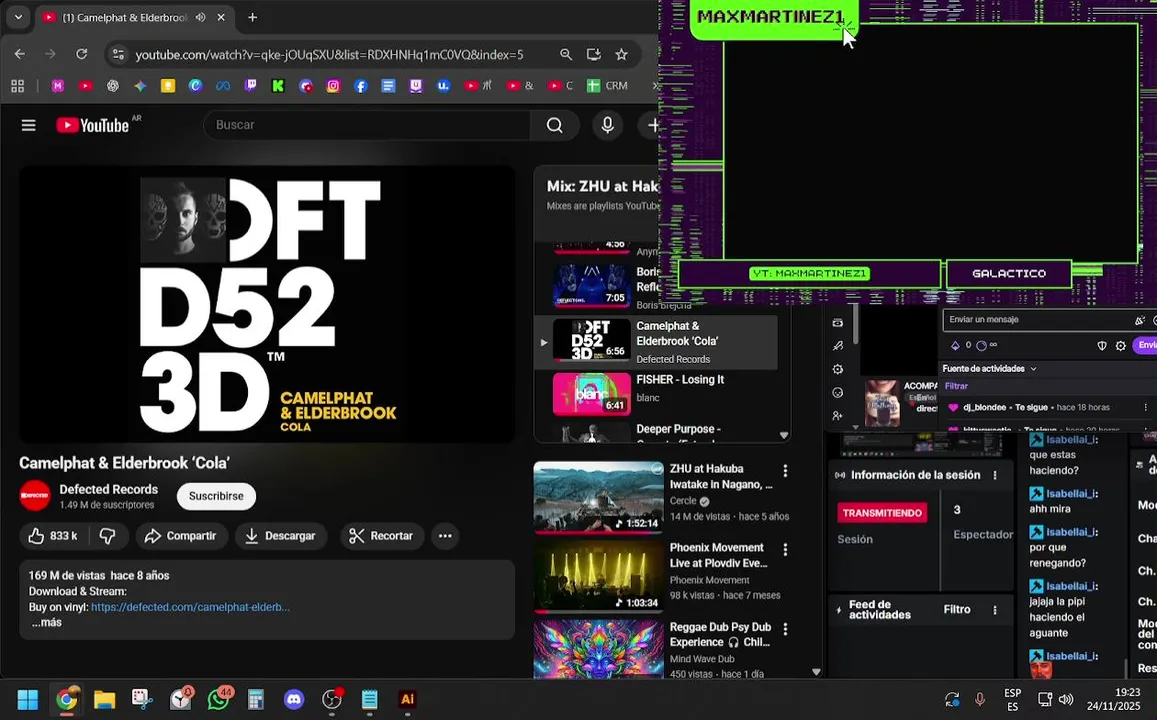Open WhatsApp from the taskbar

pyautogui.click(x=218, y=699)
